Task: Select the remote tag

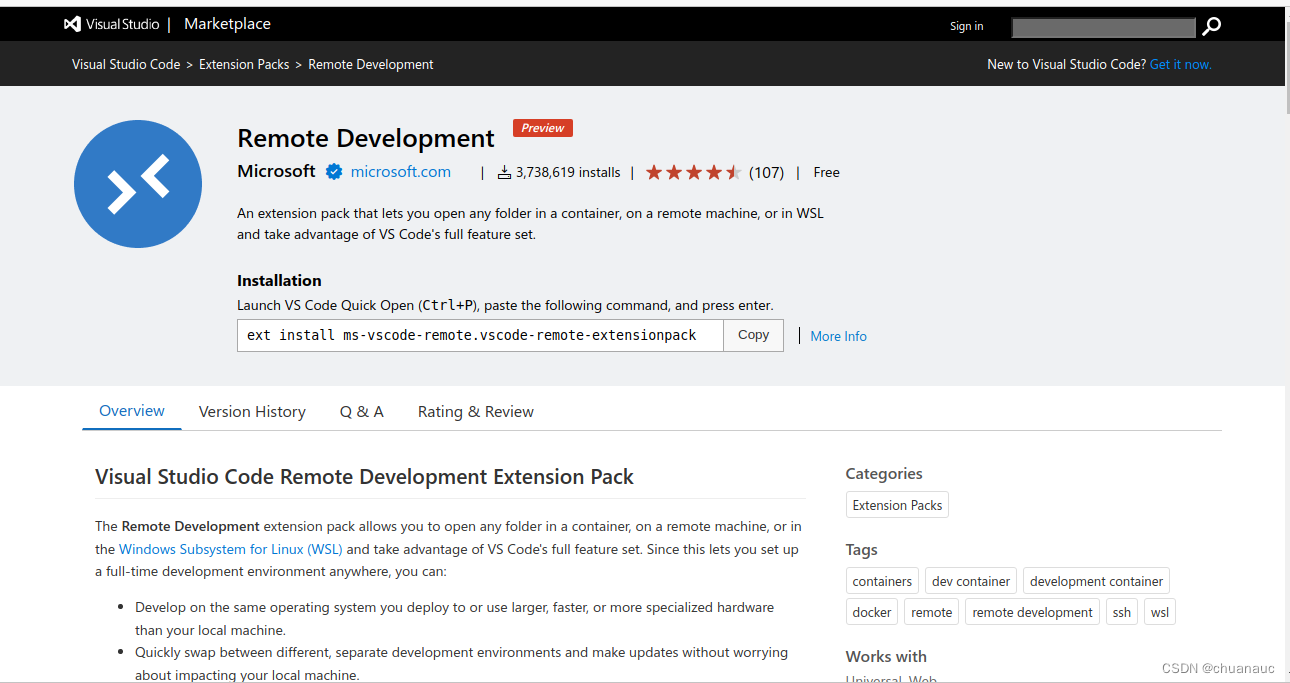Action: point(932,612)
